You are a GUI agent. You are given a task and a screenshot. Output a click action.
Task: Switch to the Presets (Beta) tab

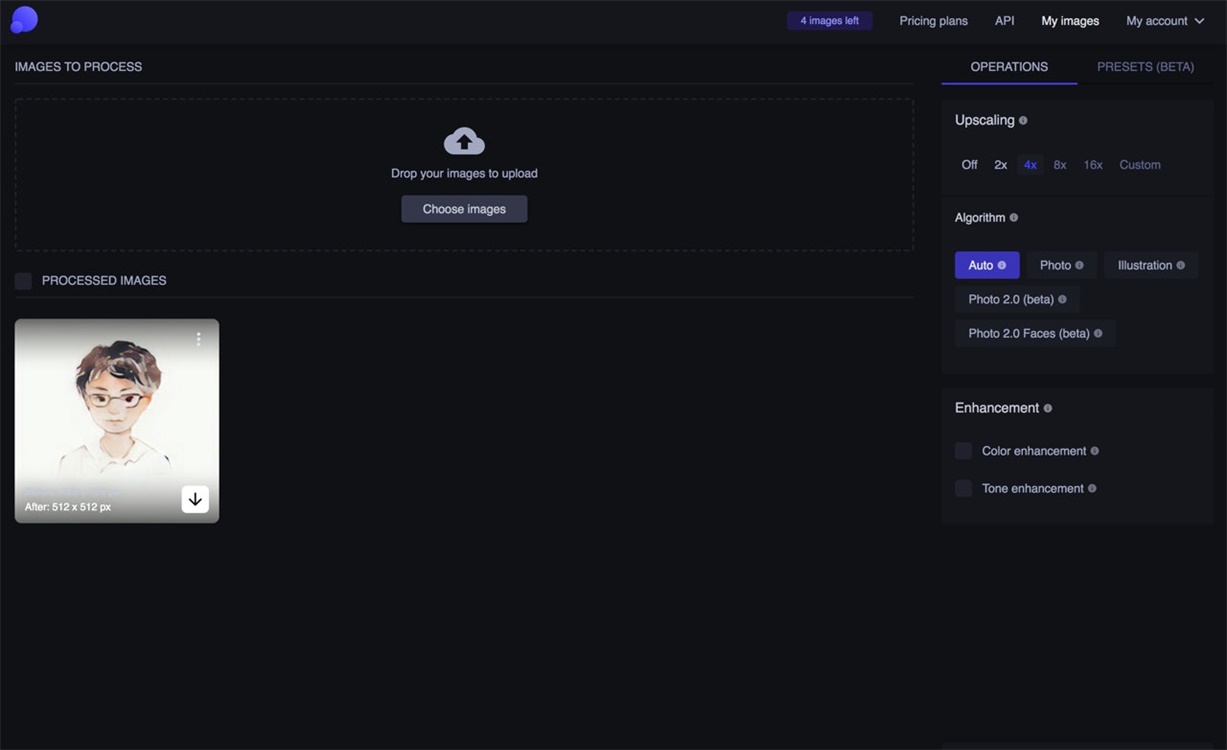point(1146,67)
